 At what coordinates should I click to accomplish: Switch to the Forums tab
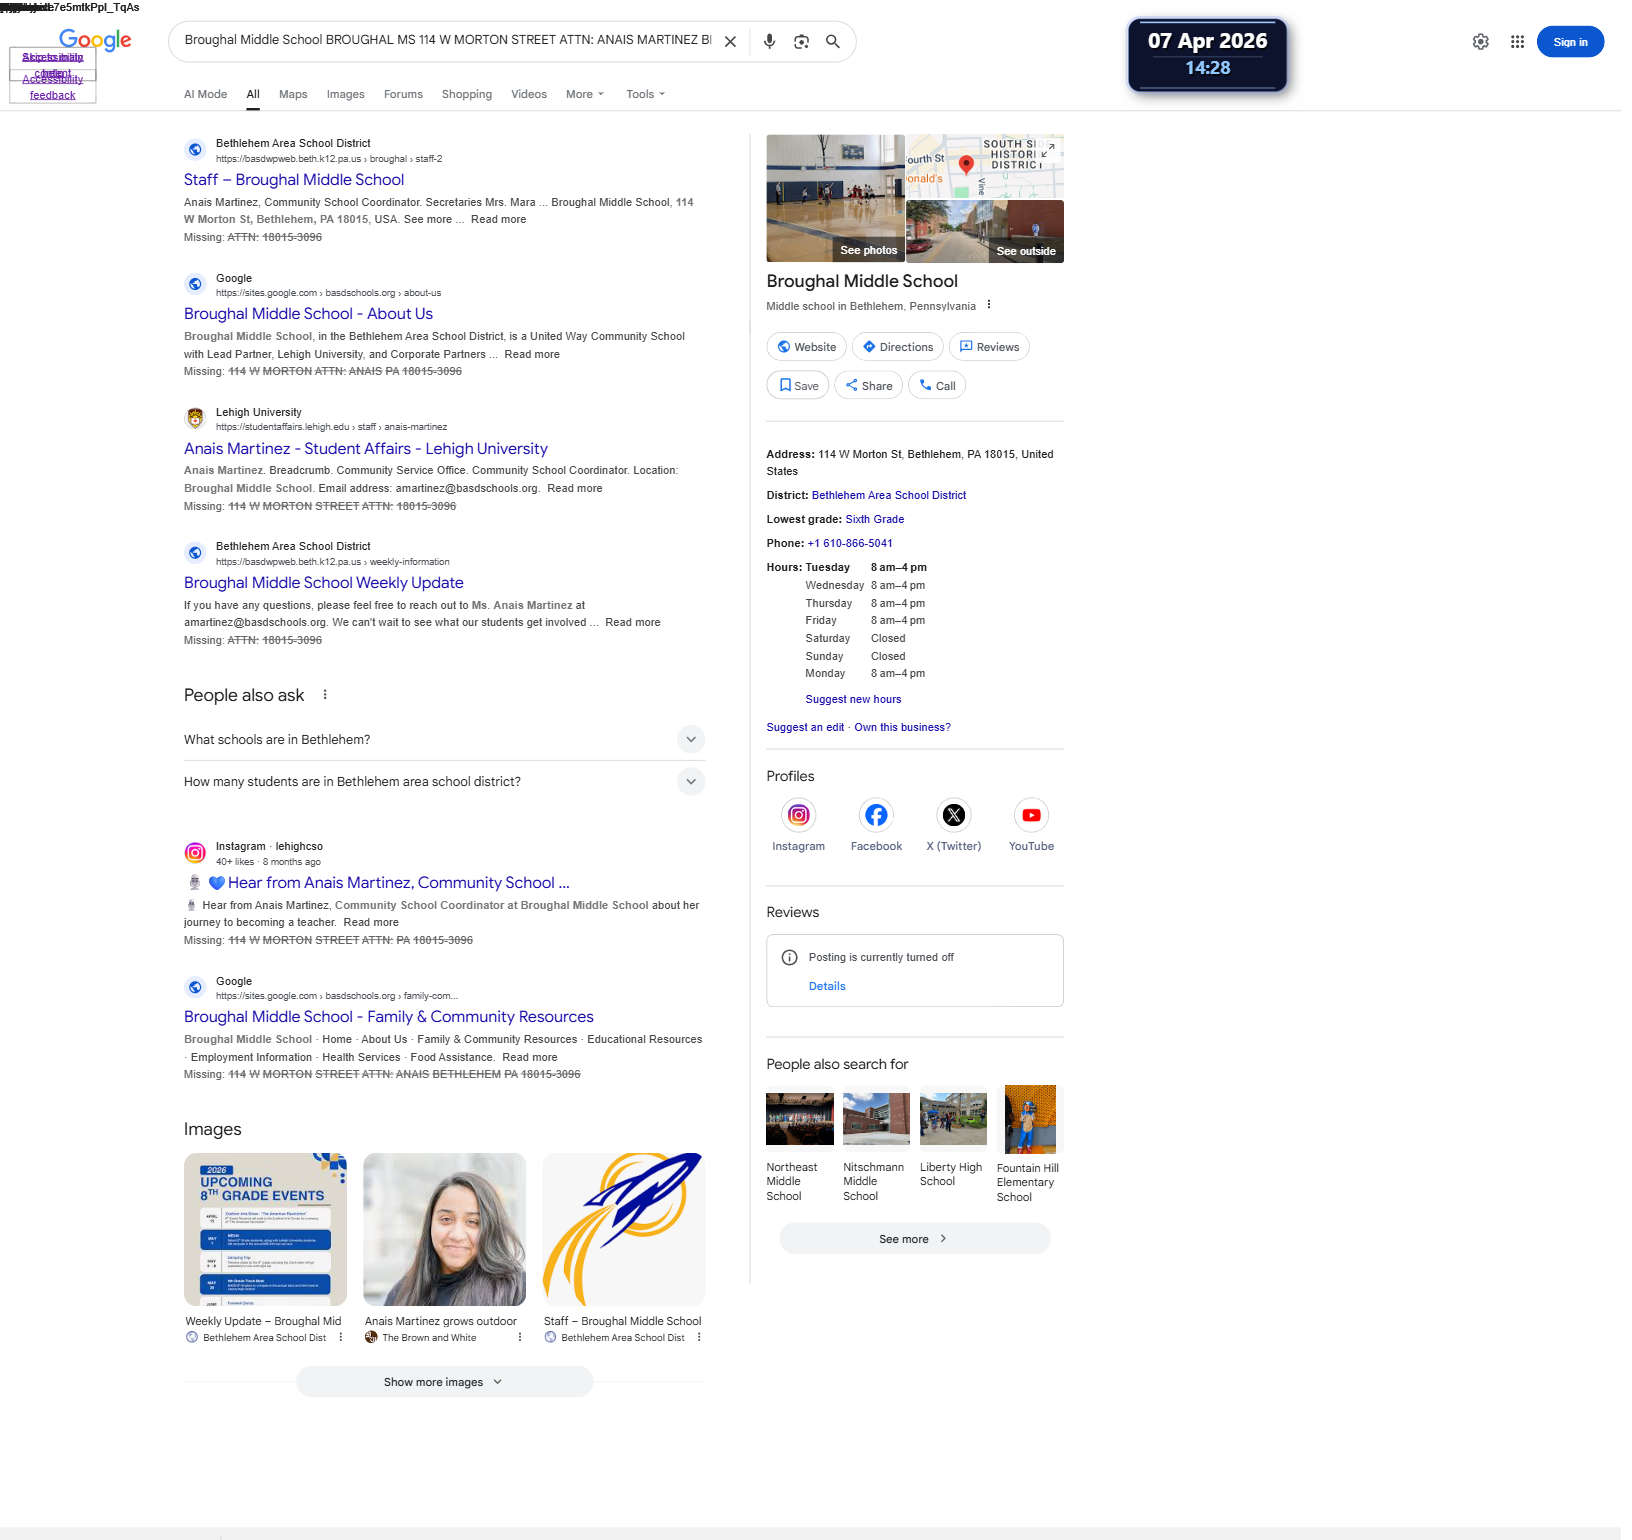pos(403,94)
